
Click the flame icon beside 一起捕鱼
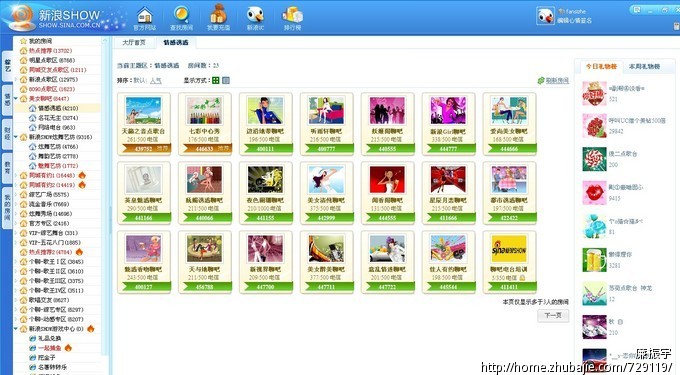[68, 347]
